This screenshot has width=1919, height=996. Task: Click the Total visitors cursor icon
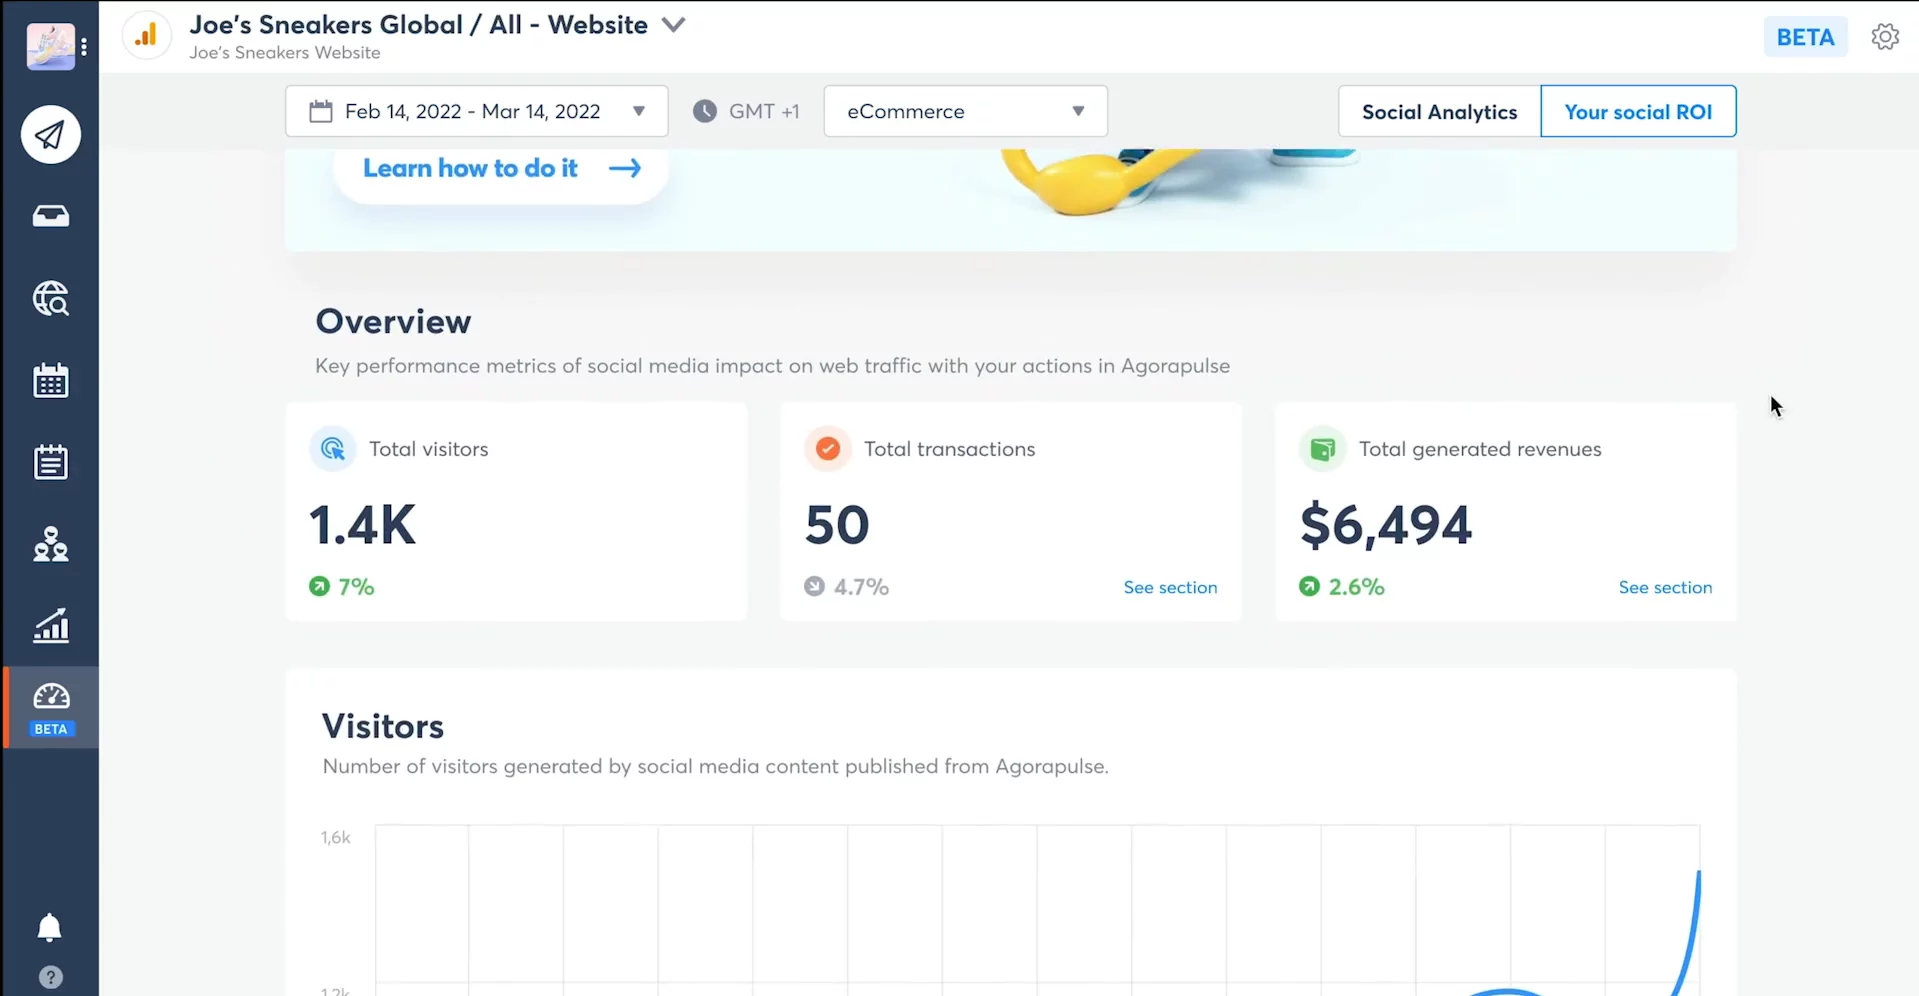coord(333,449)
